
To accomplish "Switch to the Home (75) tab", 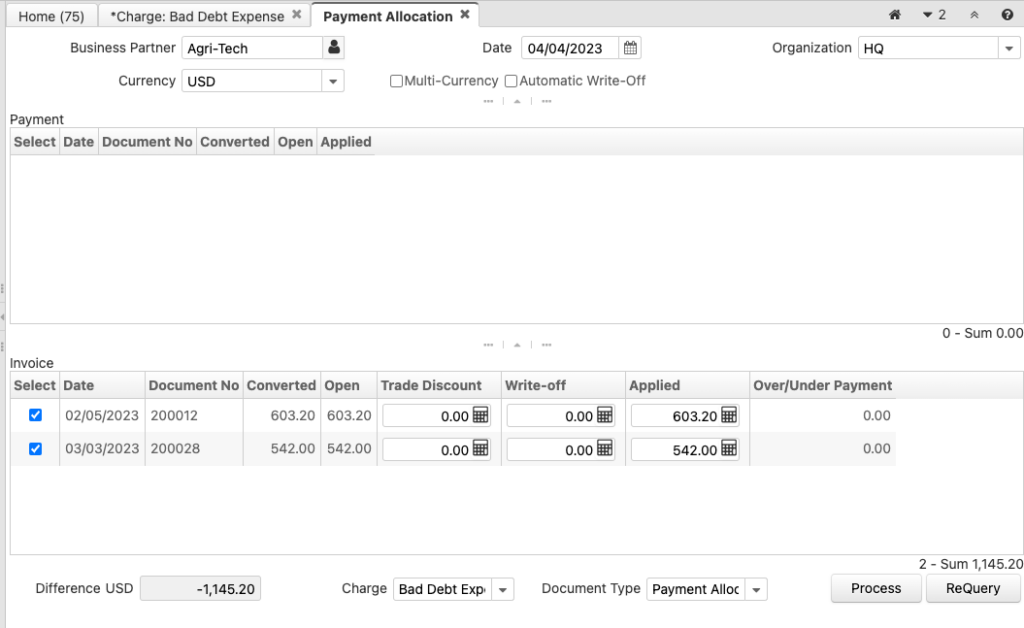I will tap(51, 16).
